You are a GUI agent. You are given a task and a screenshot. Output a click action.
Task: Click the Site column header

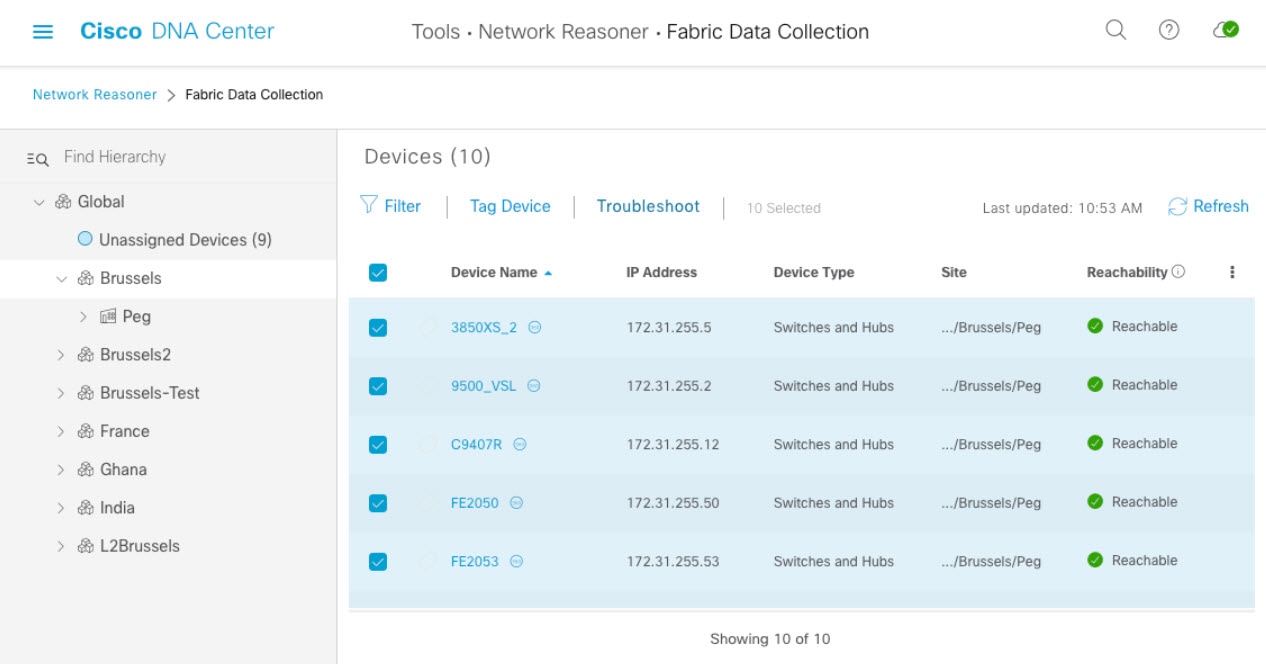tap(954, 272)
